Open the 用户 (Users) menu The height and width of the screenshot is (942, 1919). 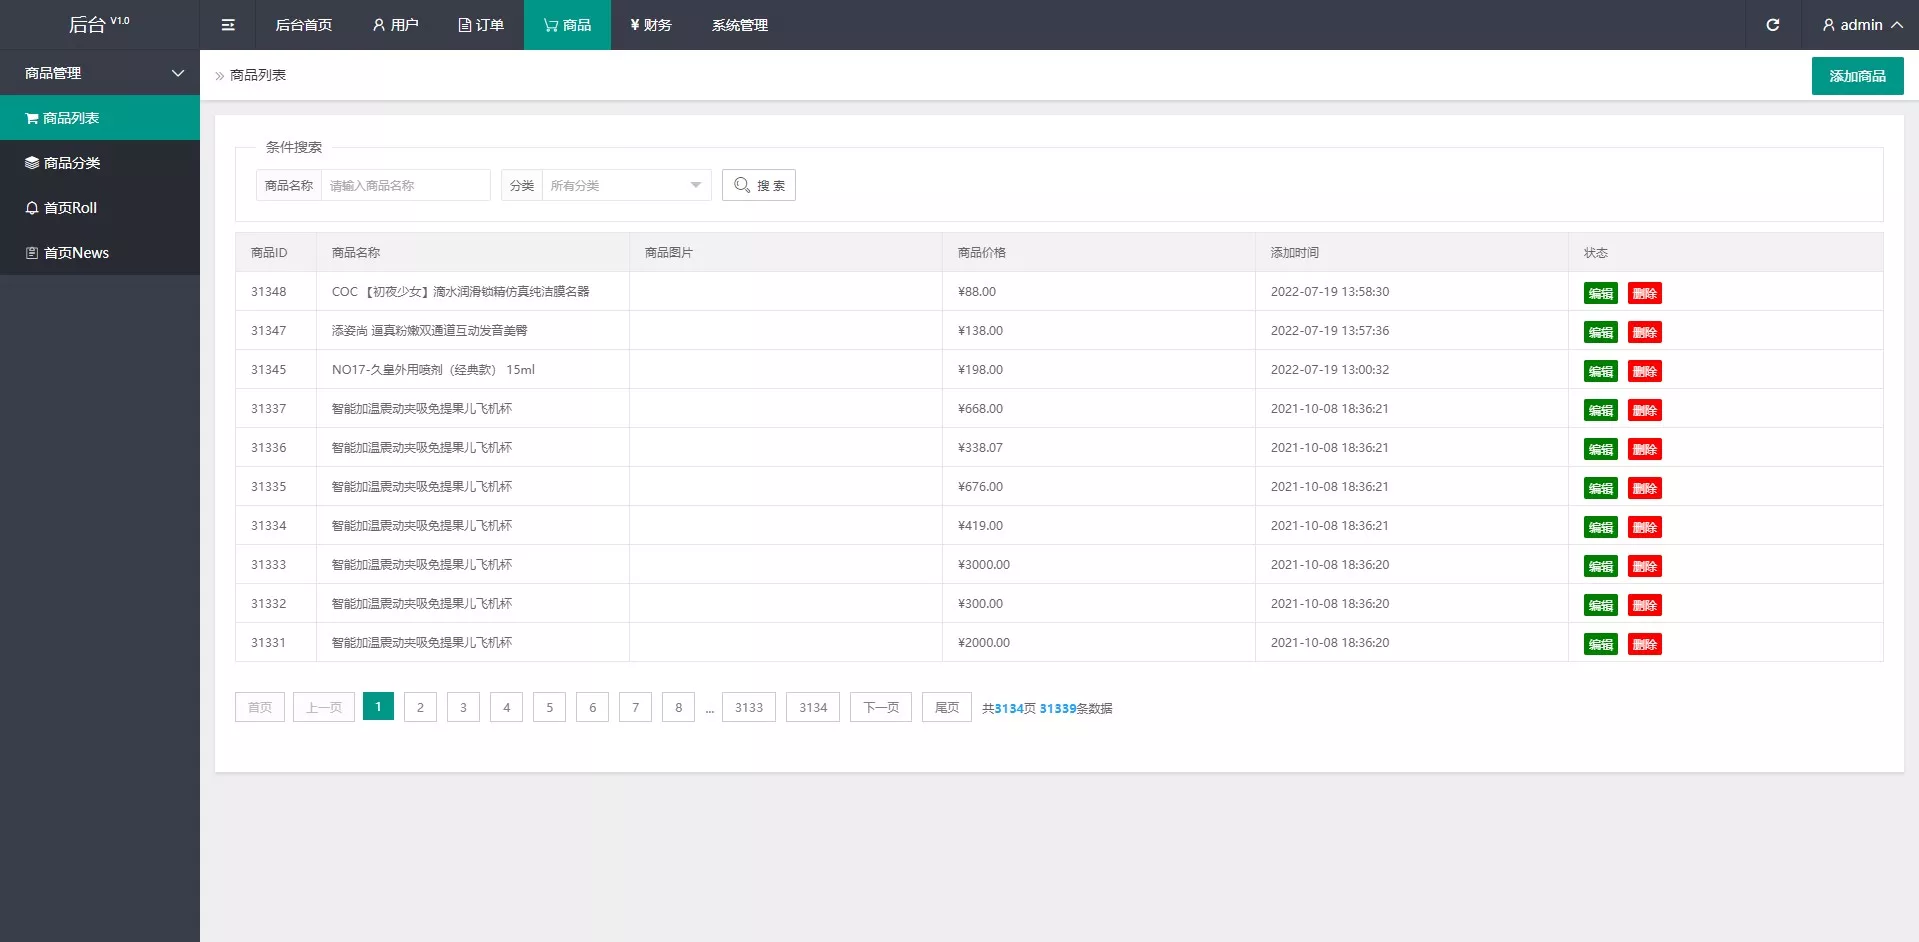click(395, 25)
